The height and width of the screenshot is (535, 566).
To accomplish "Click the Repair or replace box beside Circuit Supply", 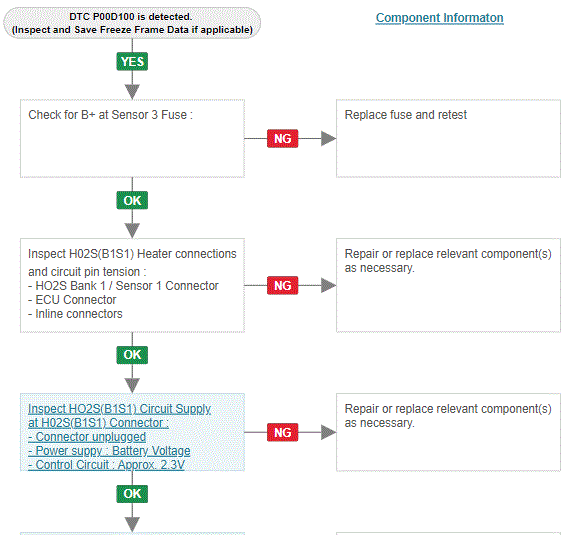I will tap(448, 432).
